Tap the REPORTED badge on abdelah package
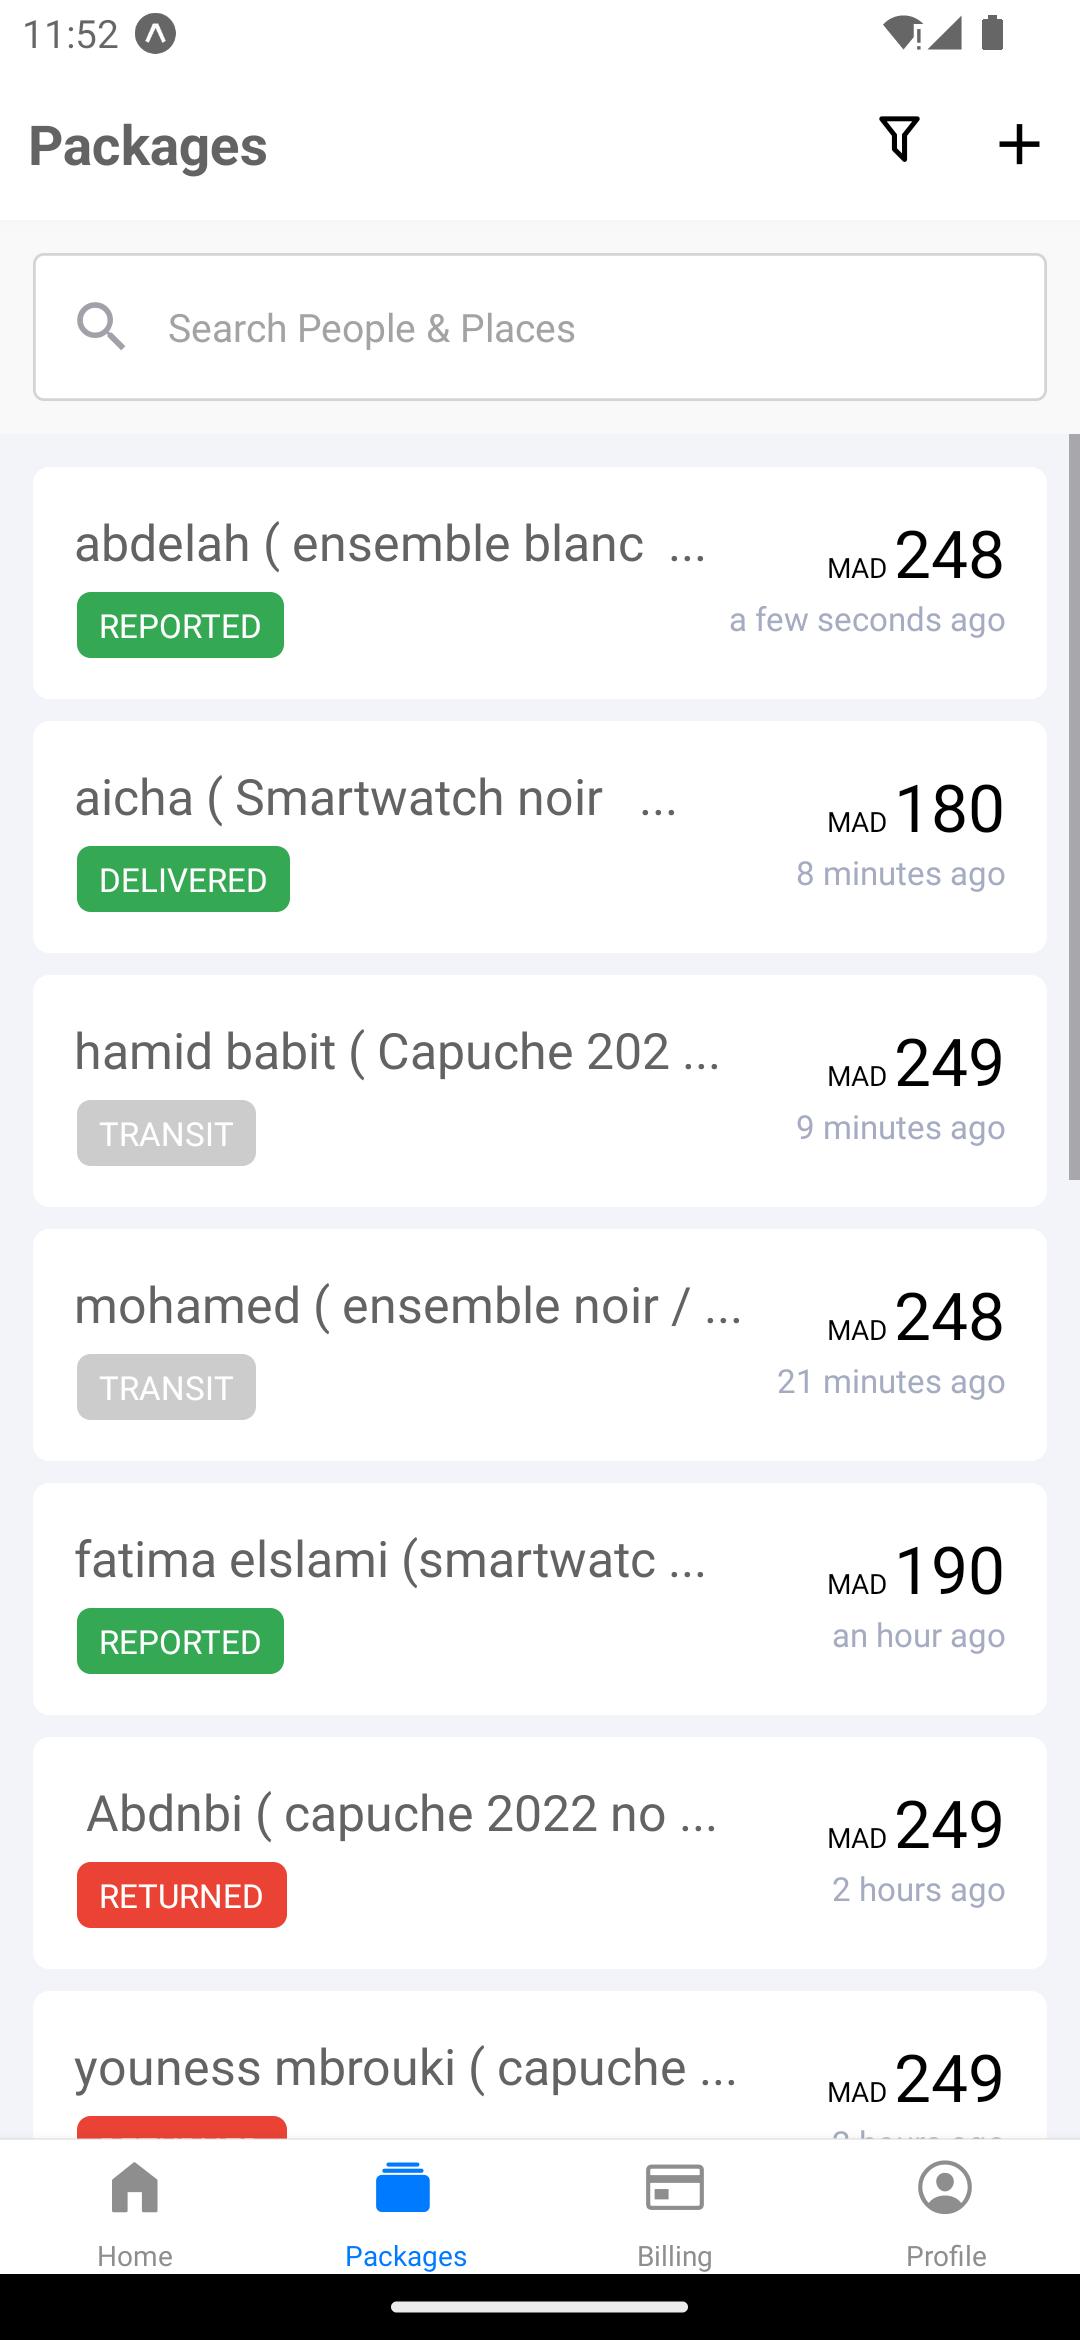The height and width of the screenshot is (2340, 1080). point(180,625)
